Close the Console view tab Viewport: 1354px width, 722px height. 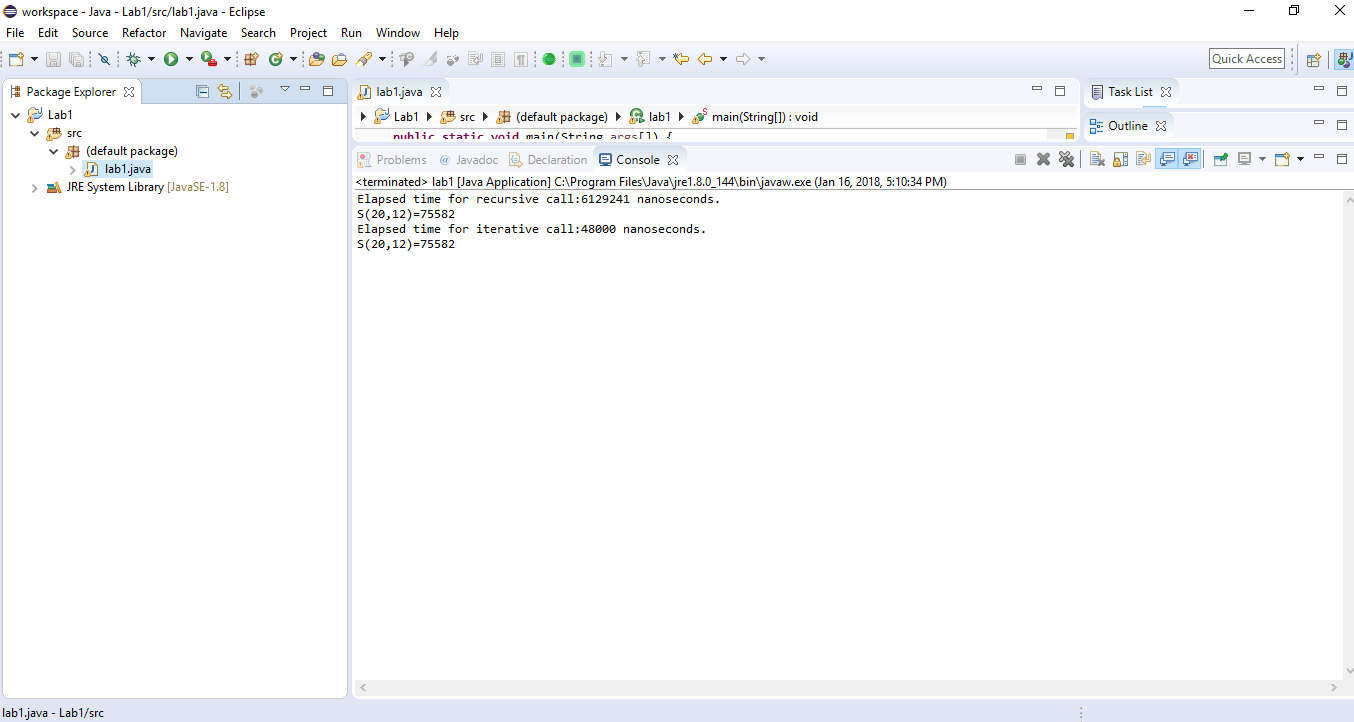pyautogui.click(x=673, y=160)
